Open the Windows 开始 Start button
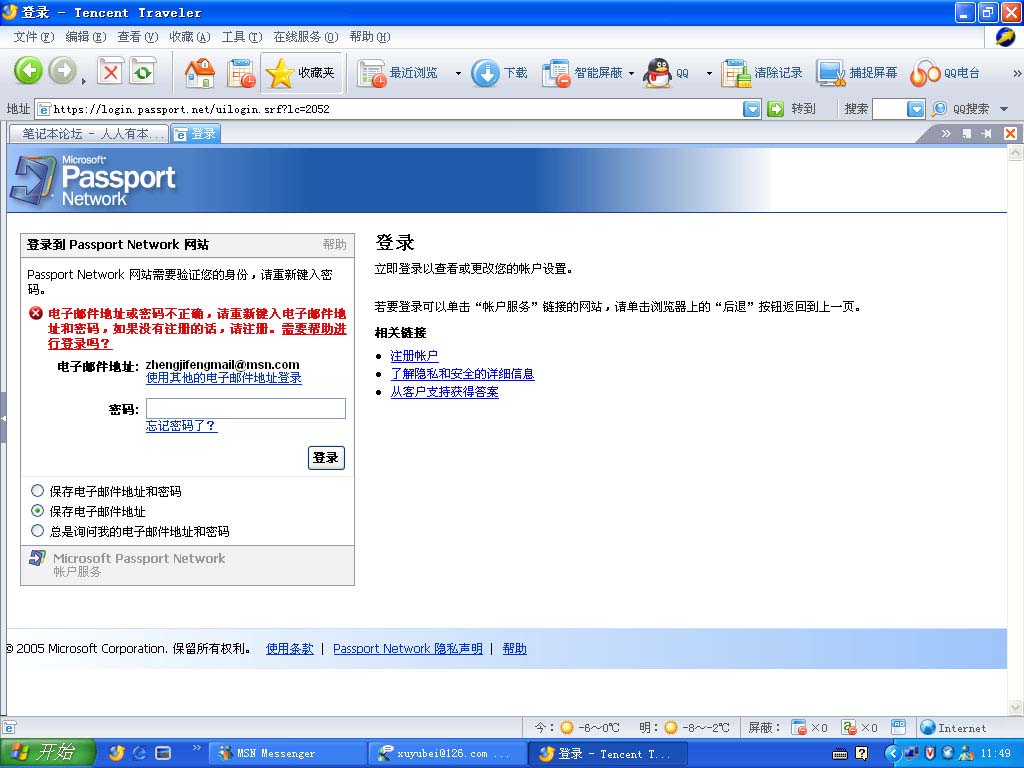 coord(47,753)
